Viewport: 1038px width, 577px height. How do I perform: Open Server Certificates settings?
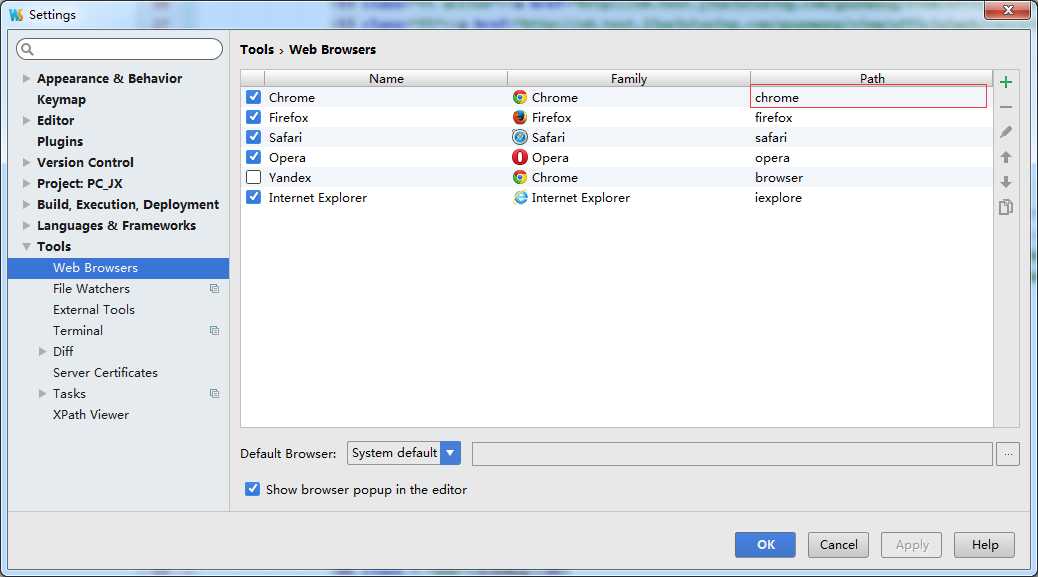pos(105,373)
